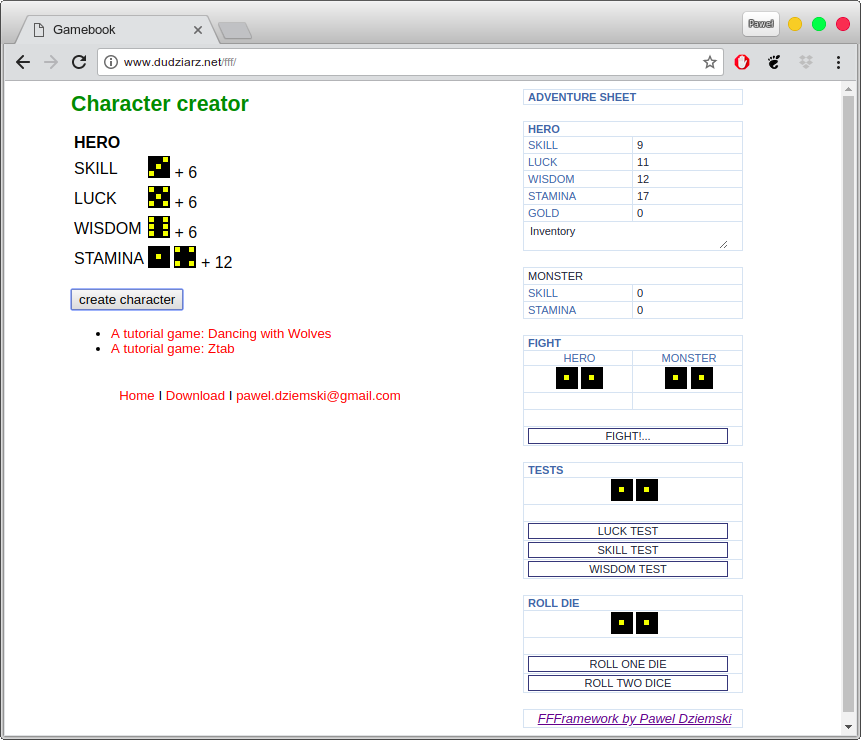Click the SKILL dice icon next to +6
Viewport: 861px width, 740px height.
(158, 167)
